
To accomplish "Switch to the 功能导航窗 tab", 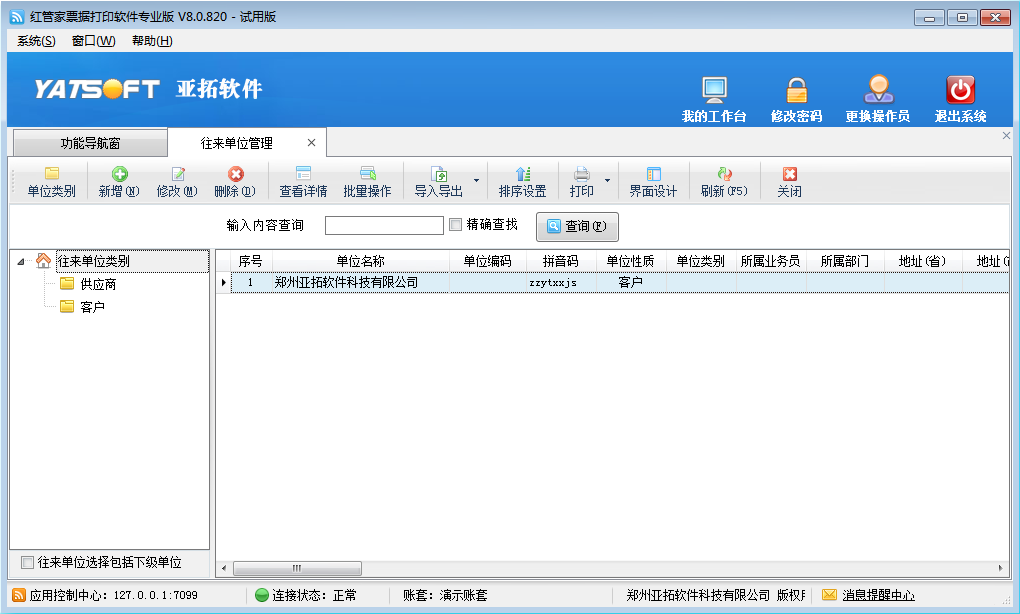I will point(93,142).
